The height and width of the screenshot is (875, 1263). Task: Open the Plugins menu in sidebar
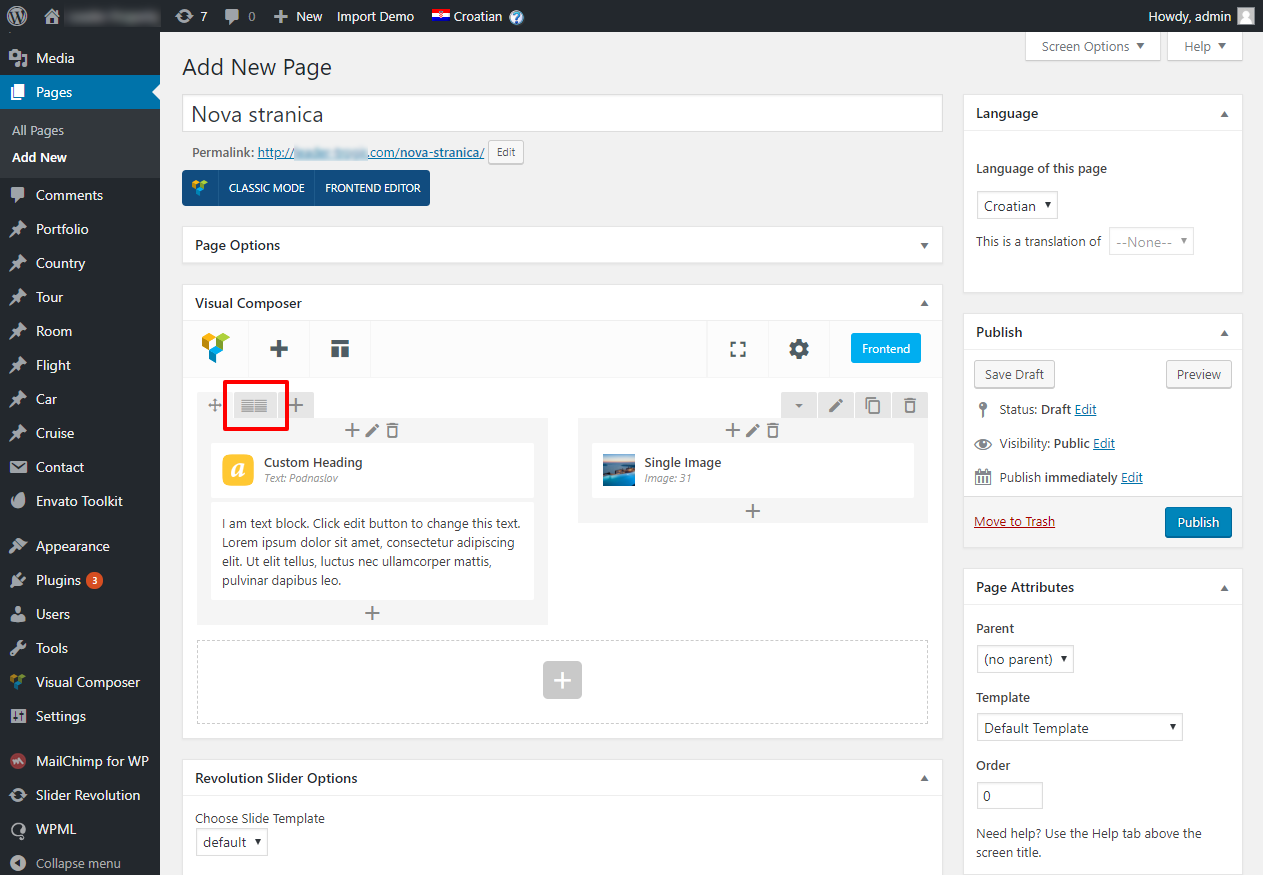tap(58, 580)
